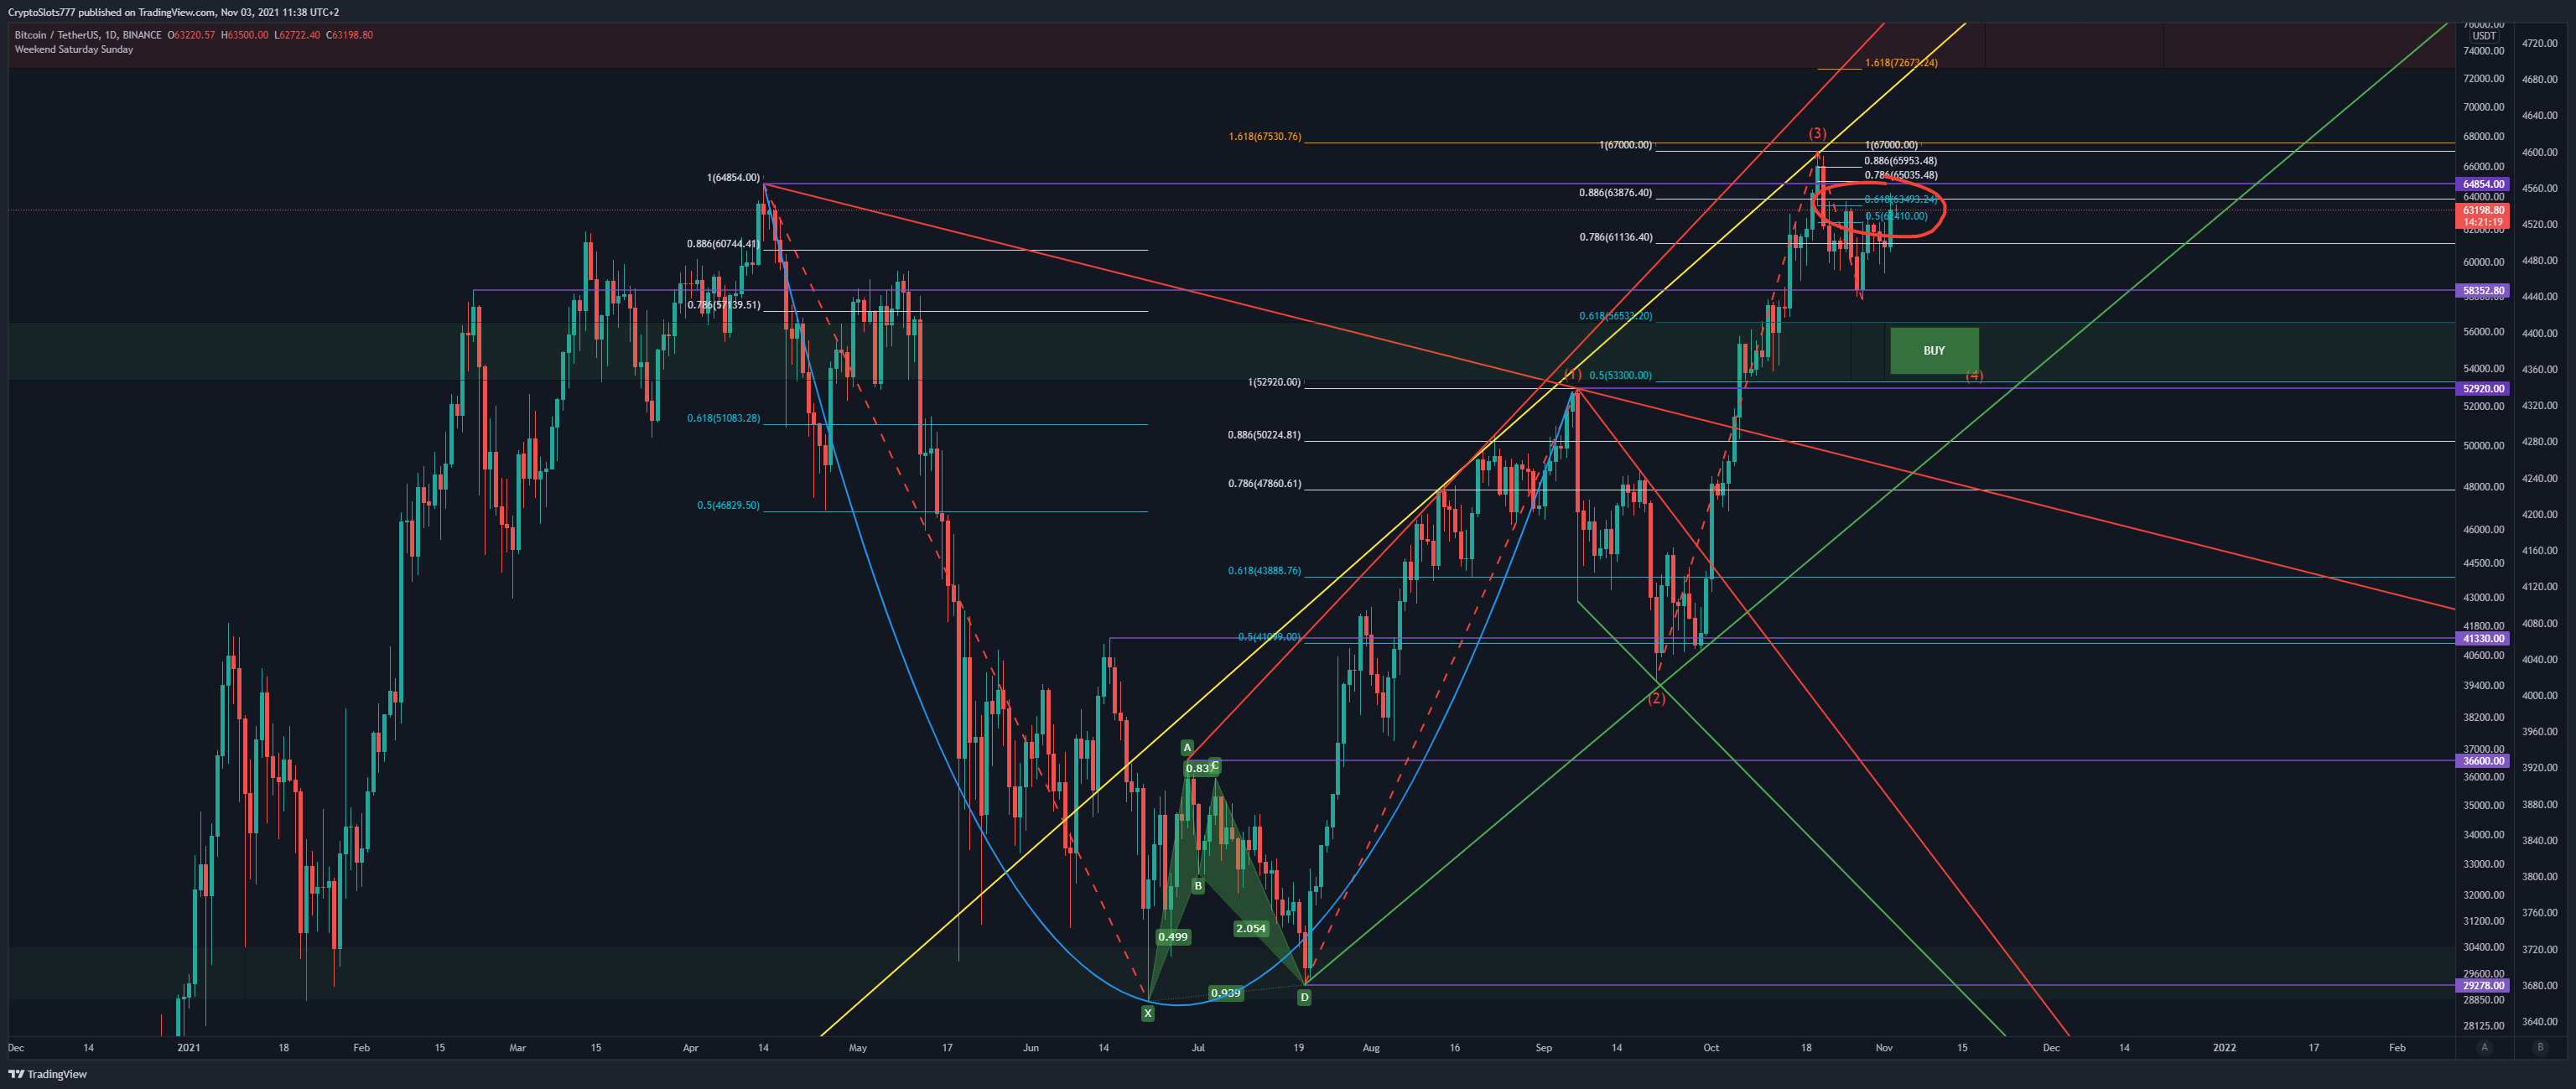Screen dimensions: 2576x1089
Task: Click the 0.886(63876.40) Fibonacci label
Action: (1615, 192)
